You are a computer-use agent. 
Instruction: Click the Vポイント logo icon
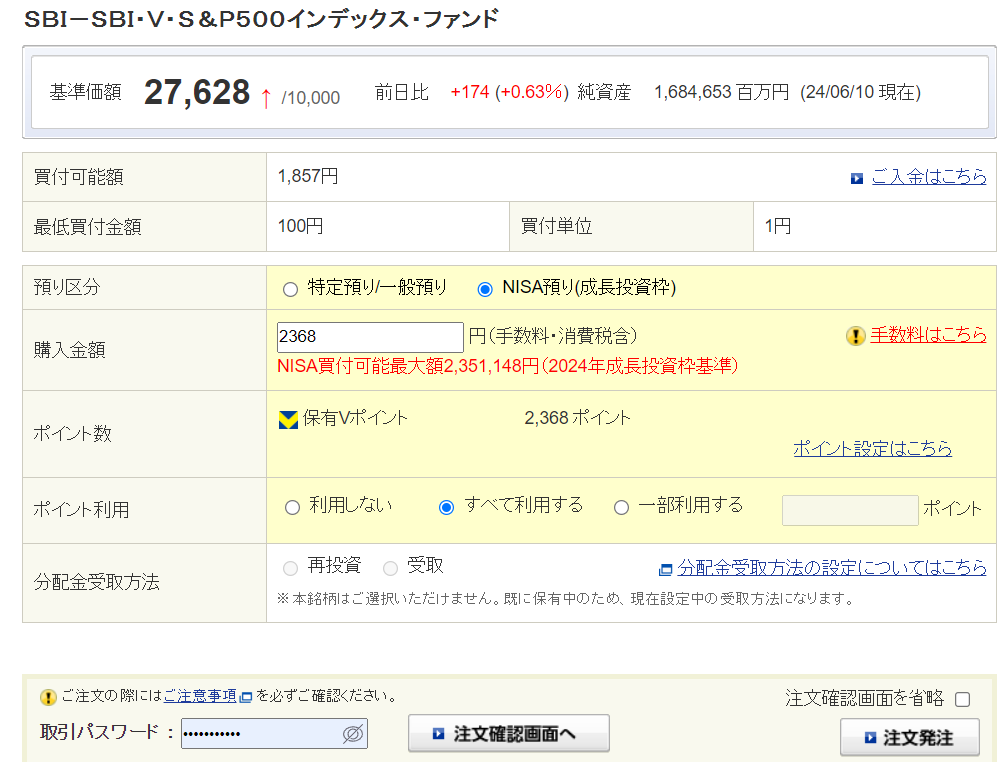tap(288, 419)
